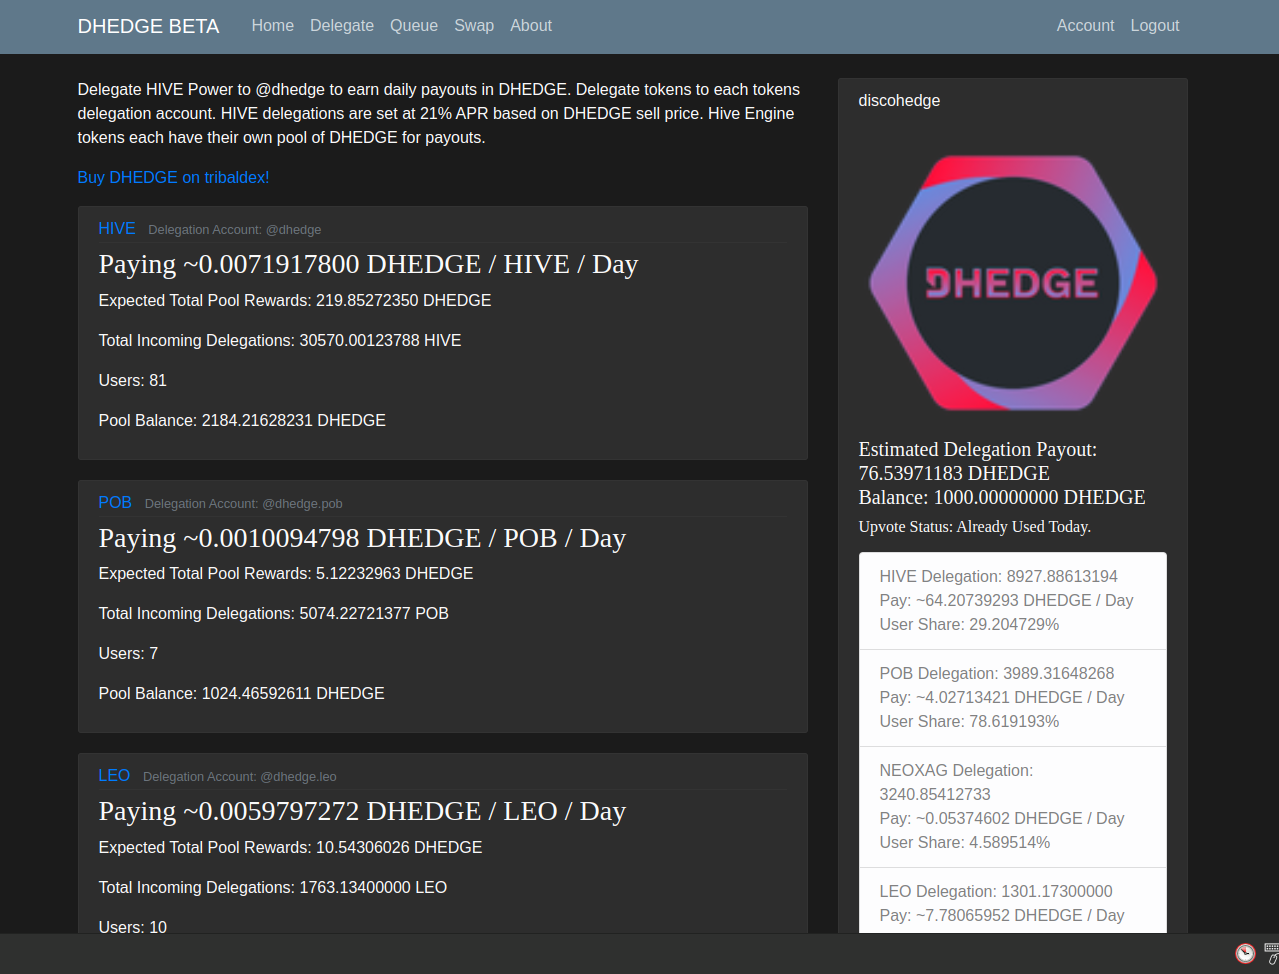Click 'User Share: 29.204729%' value
The image size is (1279, 974).
point(969,625)
